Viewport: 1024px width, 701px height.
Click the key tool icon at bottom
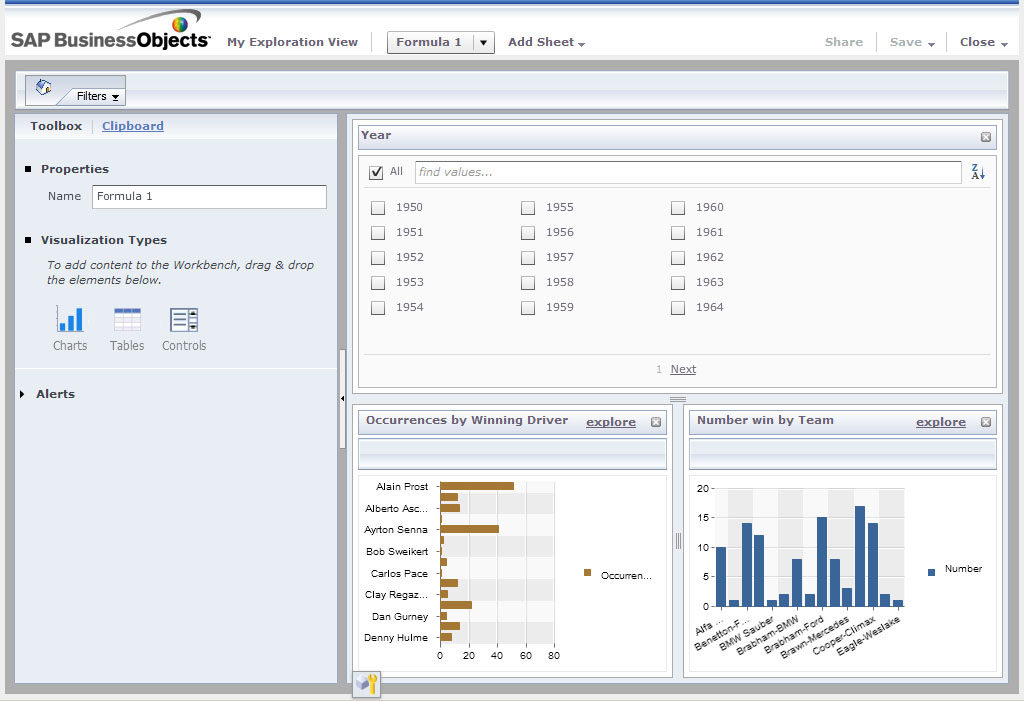tap(367, 684)
